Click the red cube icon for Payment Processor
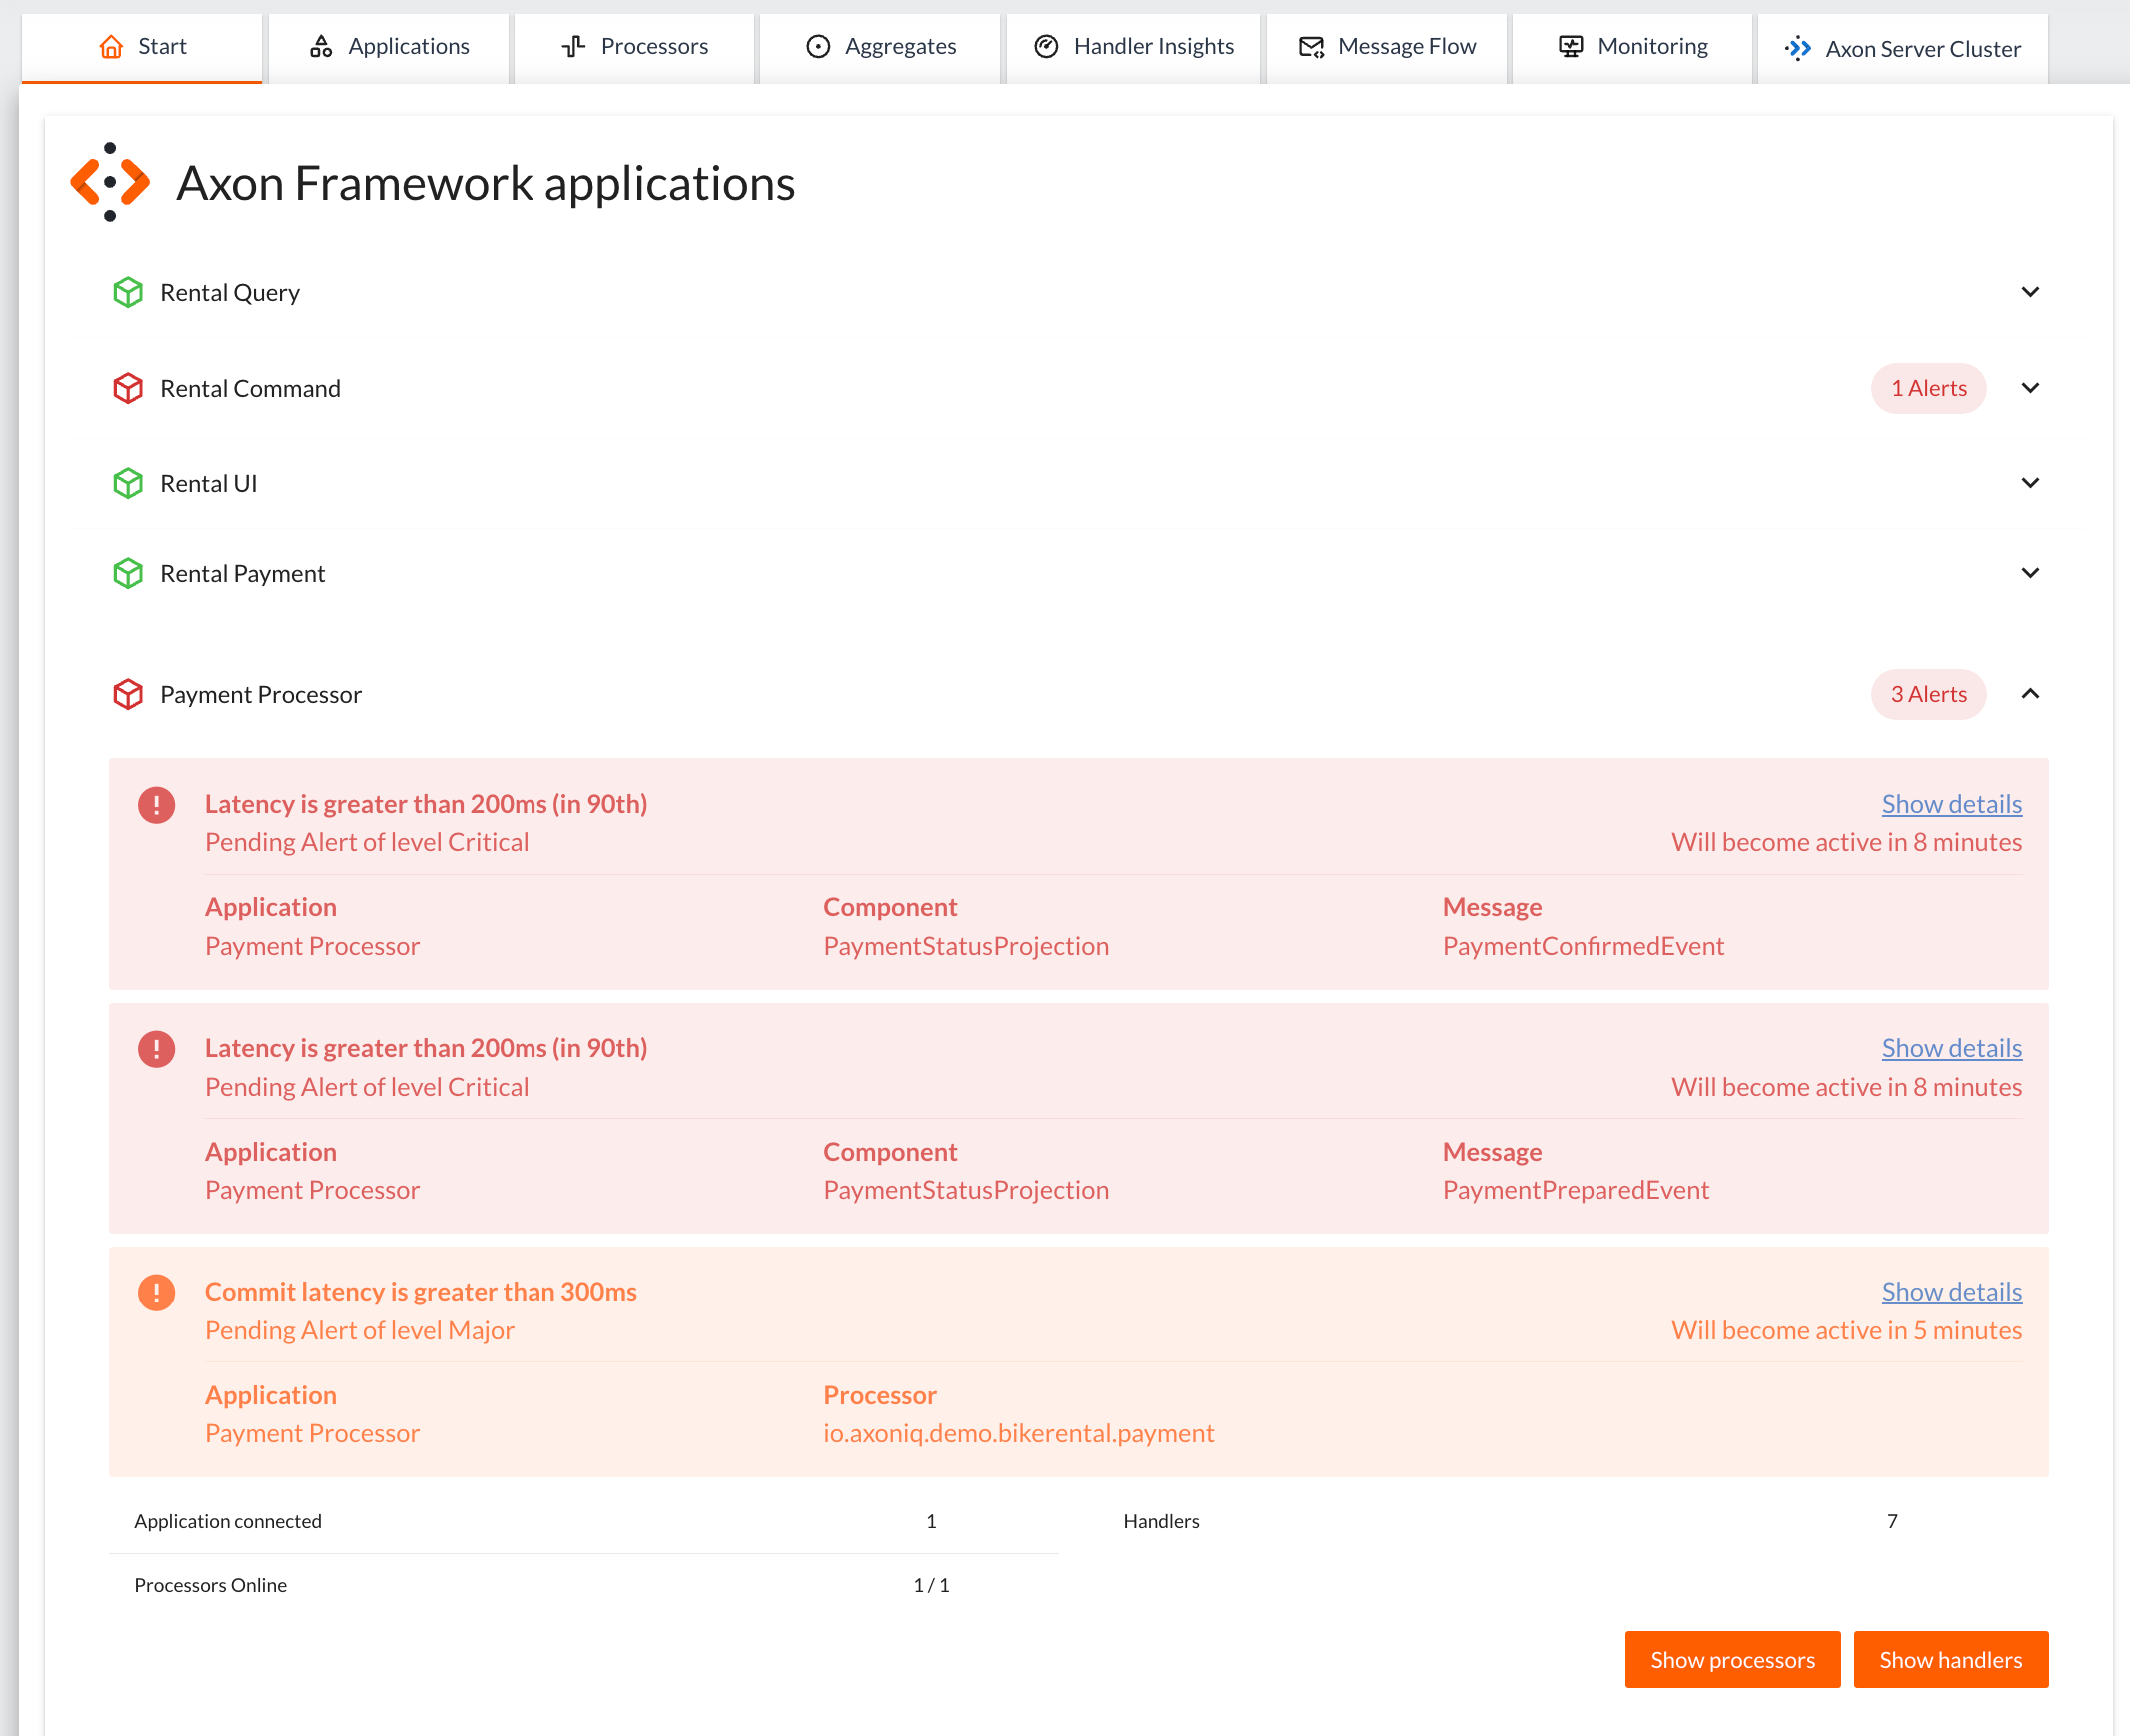The image size is (2130, 1736). [x=128, y=695]
